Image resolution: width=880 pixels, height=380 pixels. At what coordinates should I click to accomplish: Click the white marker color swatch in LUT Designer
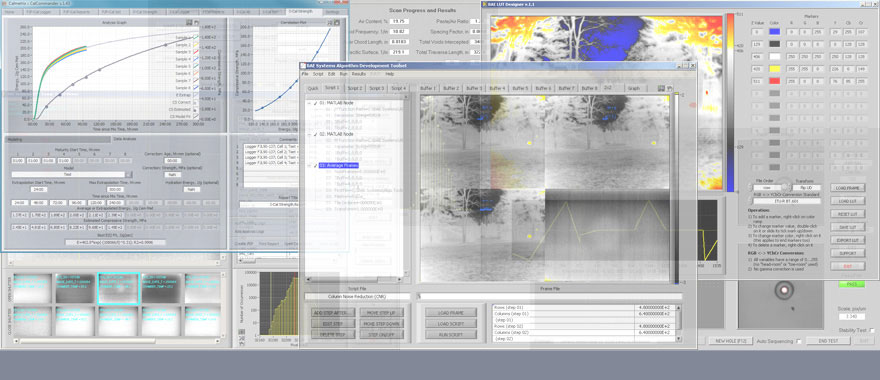pyautogui.click(x=774, y=56)
